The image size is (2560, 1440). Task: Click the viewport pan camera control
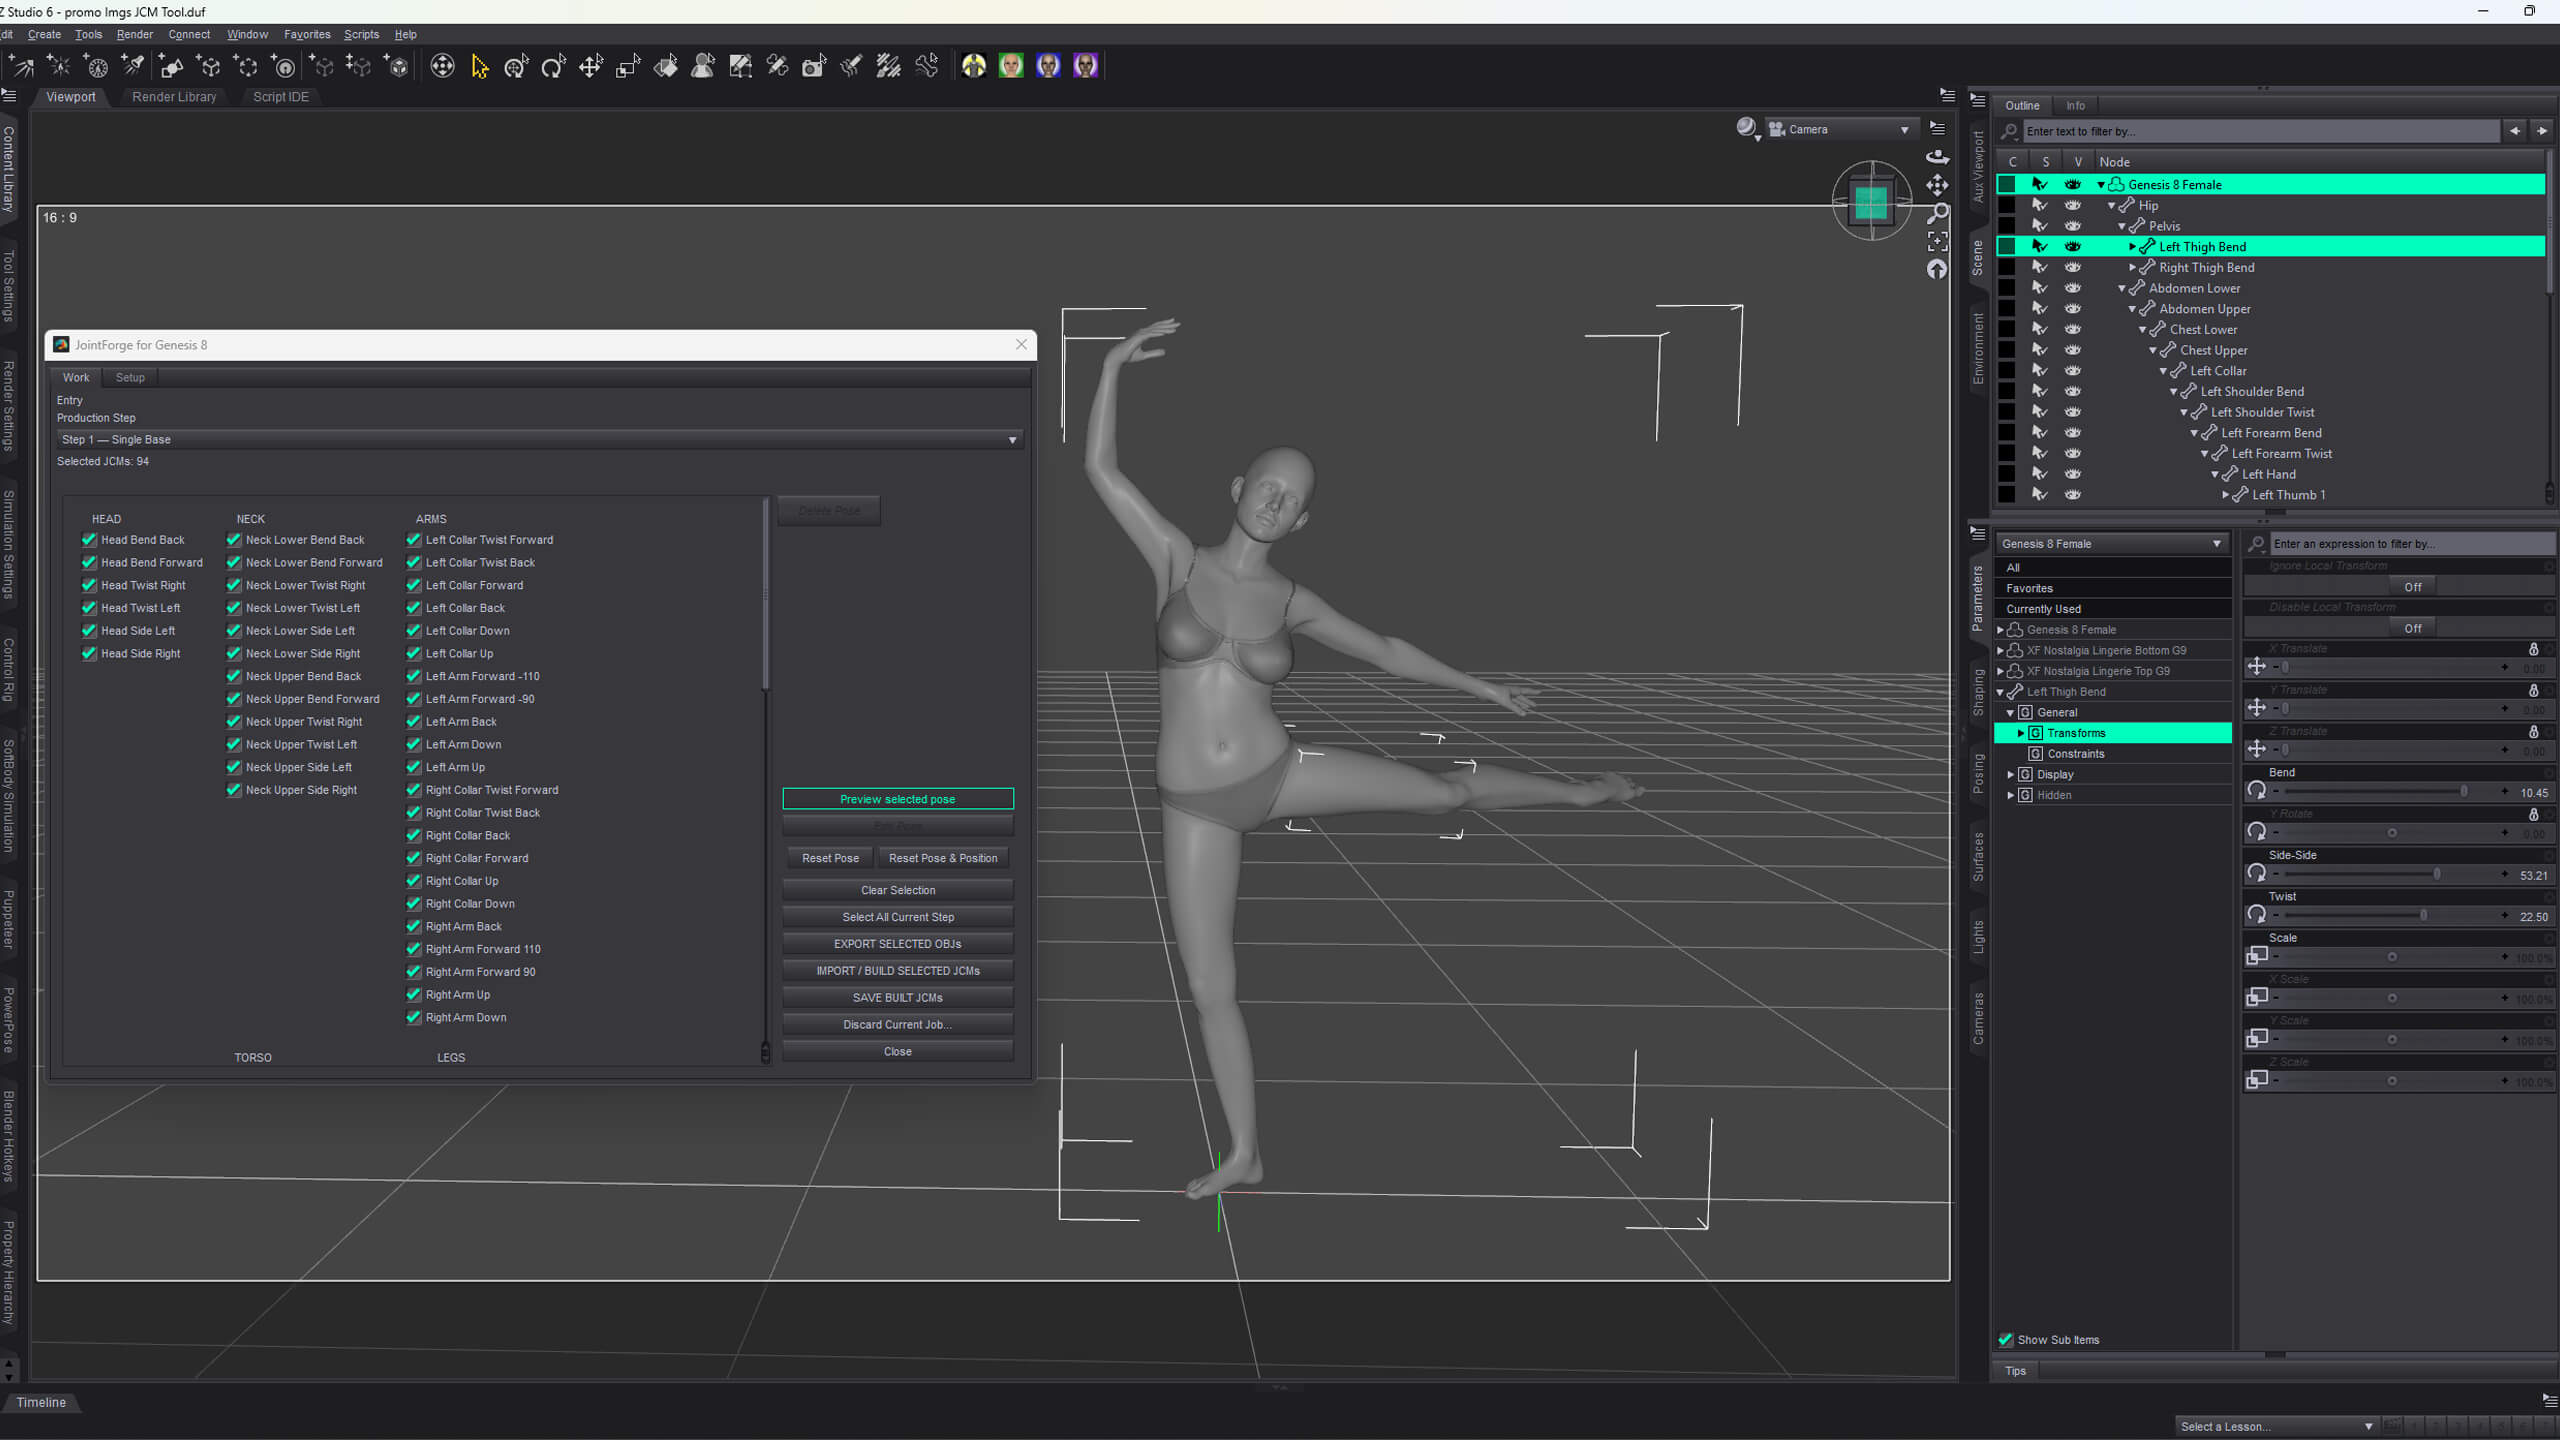tap(1937, 185)
